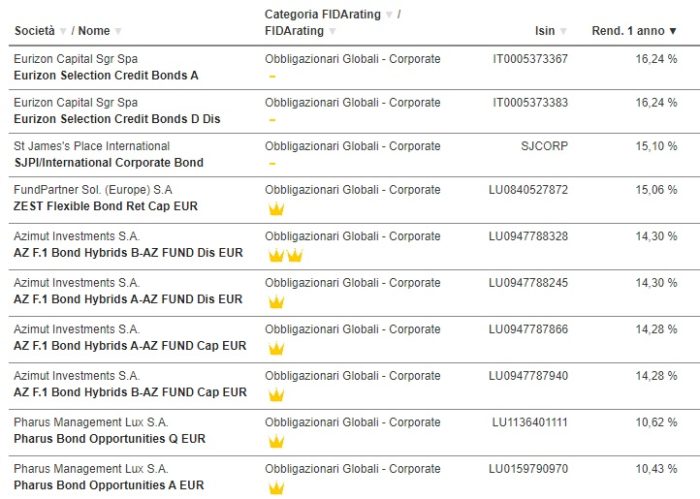Image resolution: width=700 pixels, height=499 pixels.
Task: Click dash rating of SJPI/International Corporate Bond
Action: click(x=272, y=164)
